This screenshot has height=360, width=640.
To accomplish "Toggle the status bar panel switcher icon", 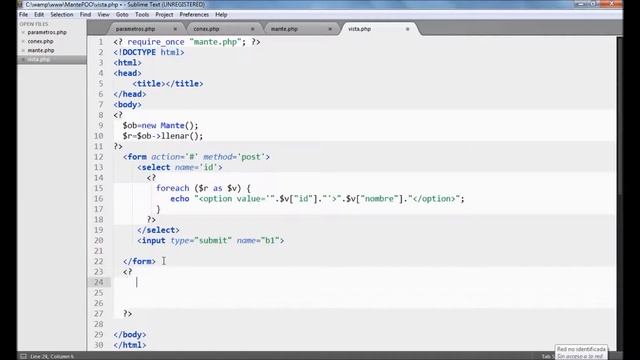I will tap(23, 356).
